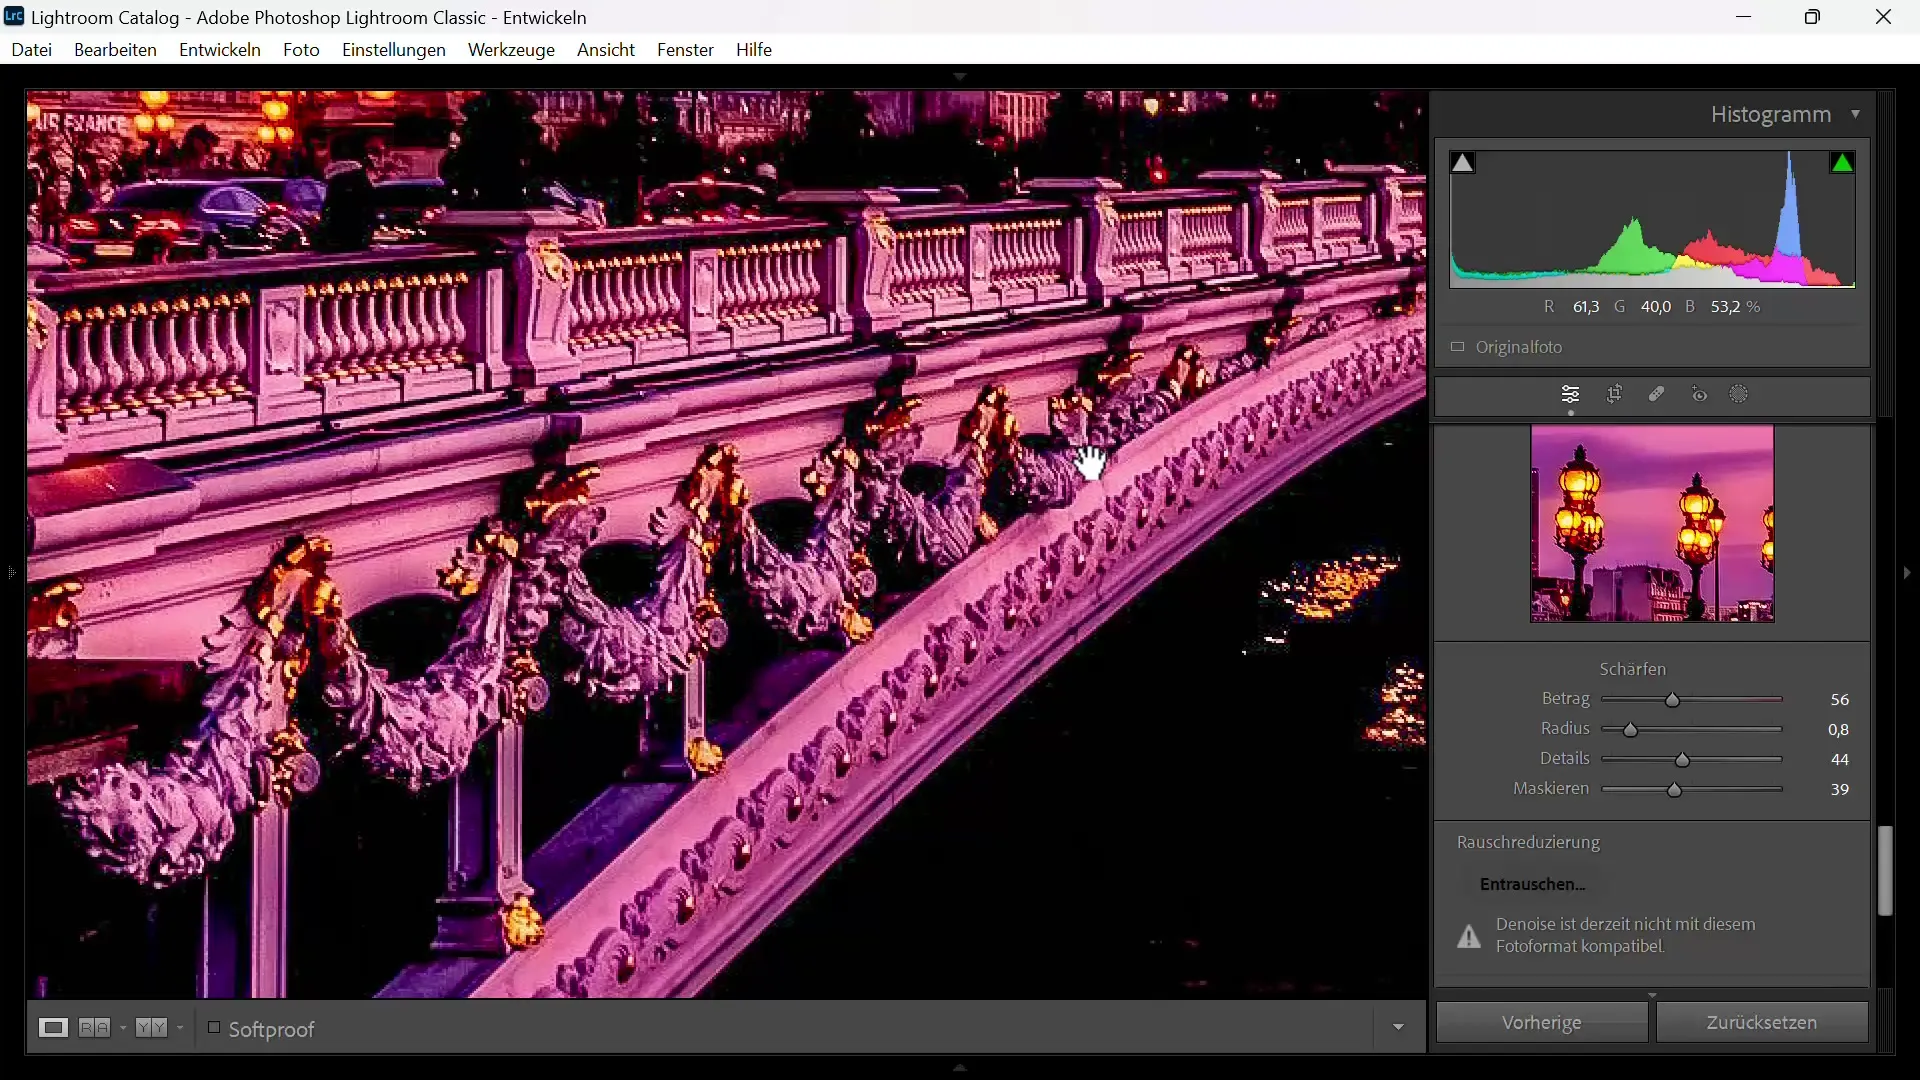The width and height of the screenshot is (1920, 1080).
Task: Click the Lightroom Classic app icon in title bar
Action: (x=14, y=17)
